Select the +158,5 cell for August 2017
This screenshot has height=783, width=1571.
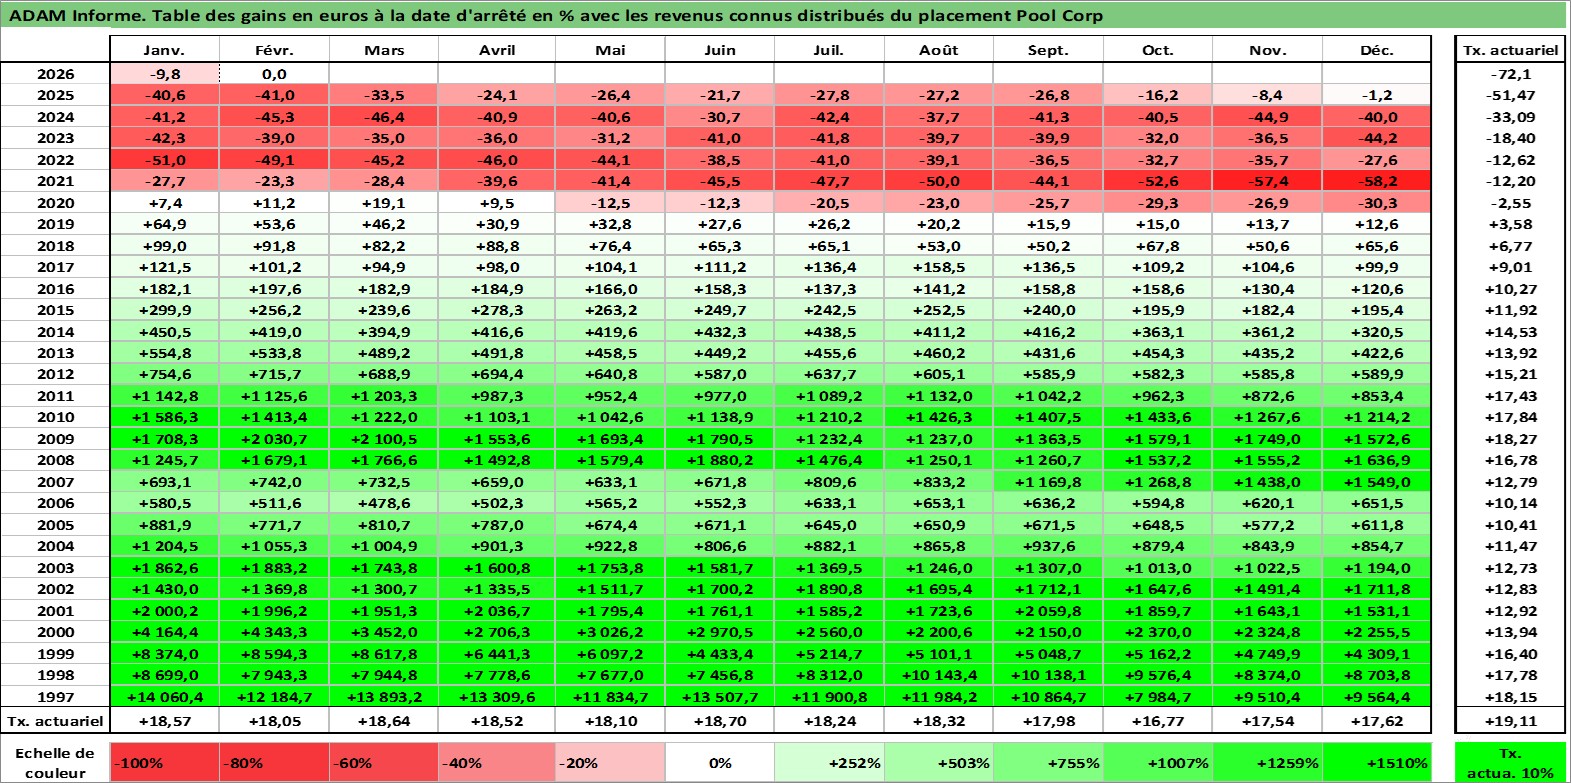(939, 267)
